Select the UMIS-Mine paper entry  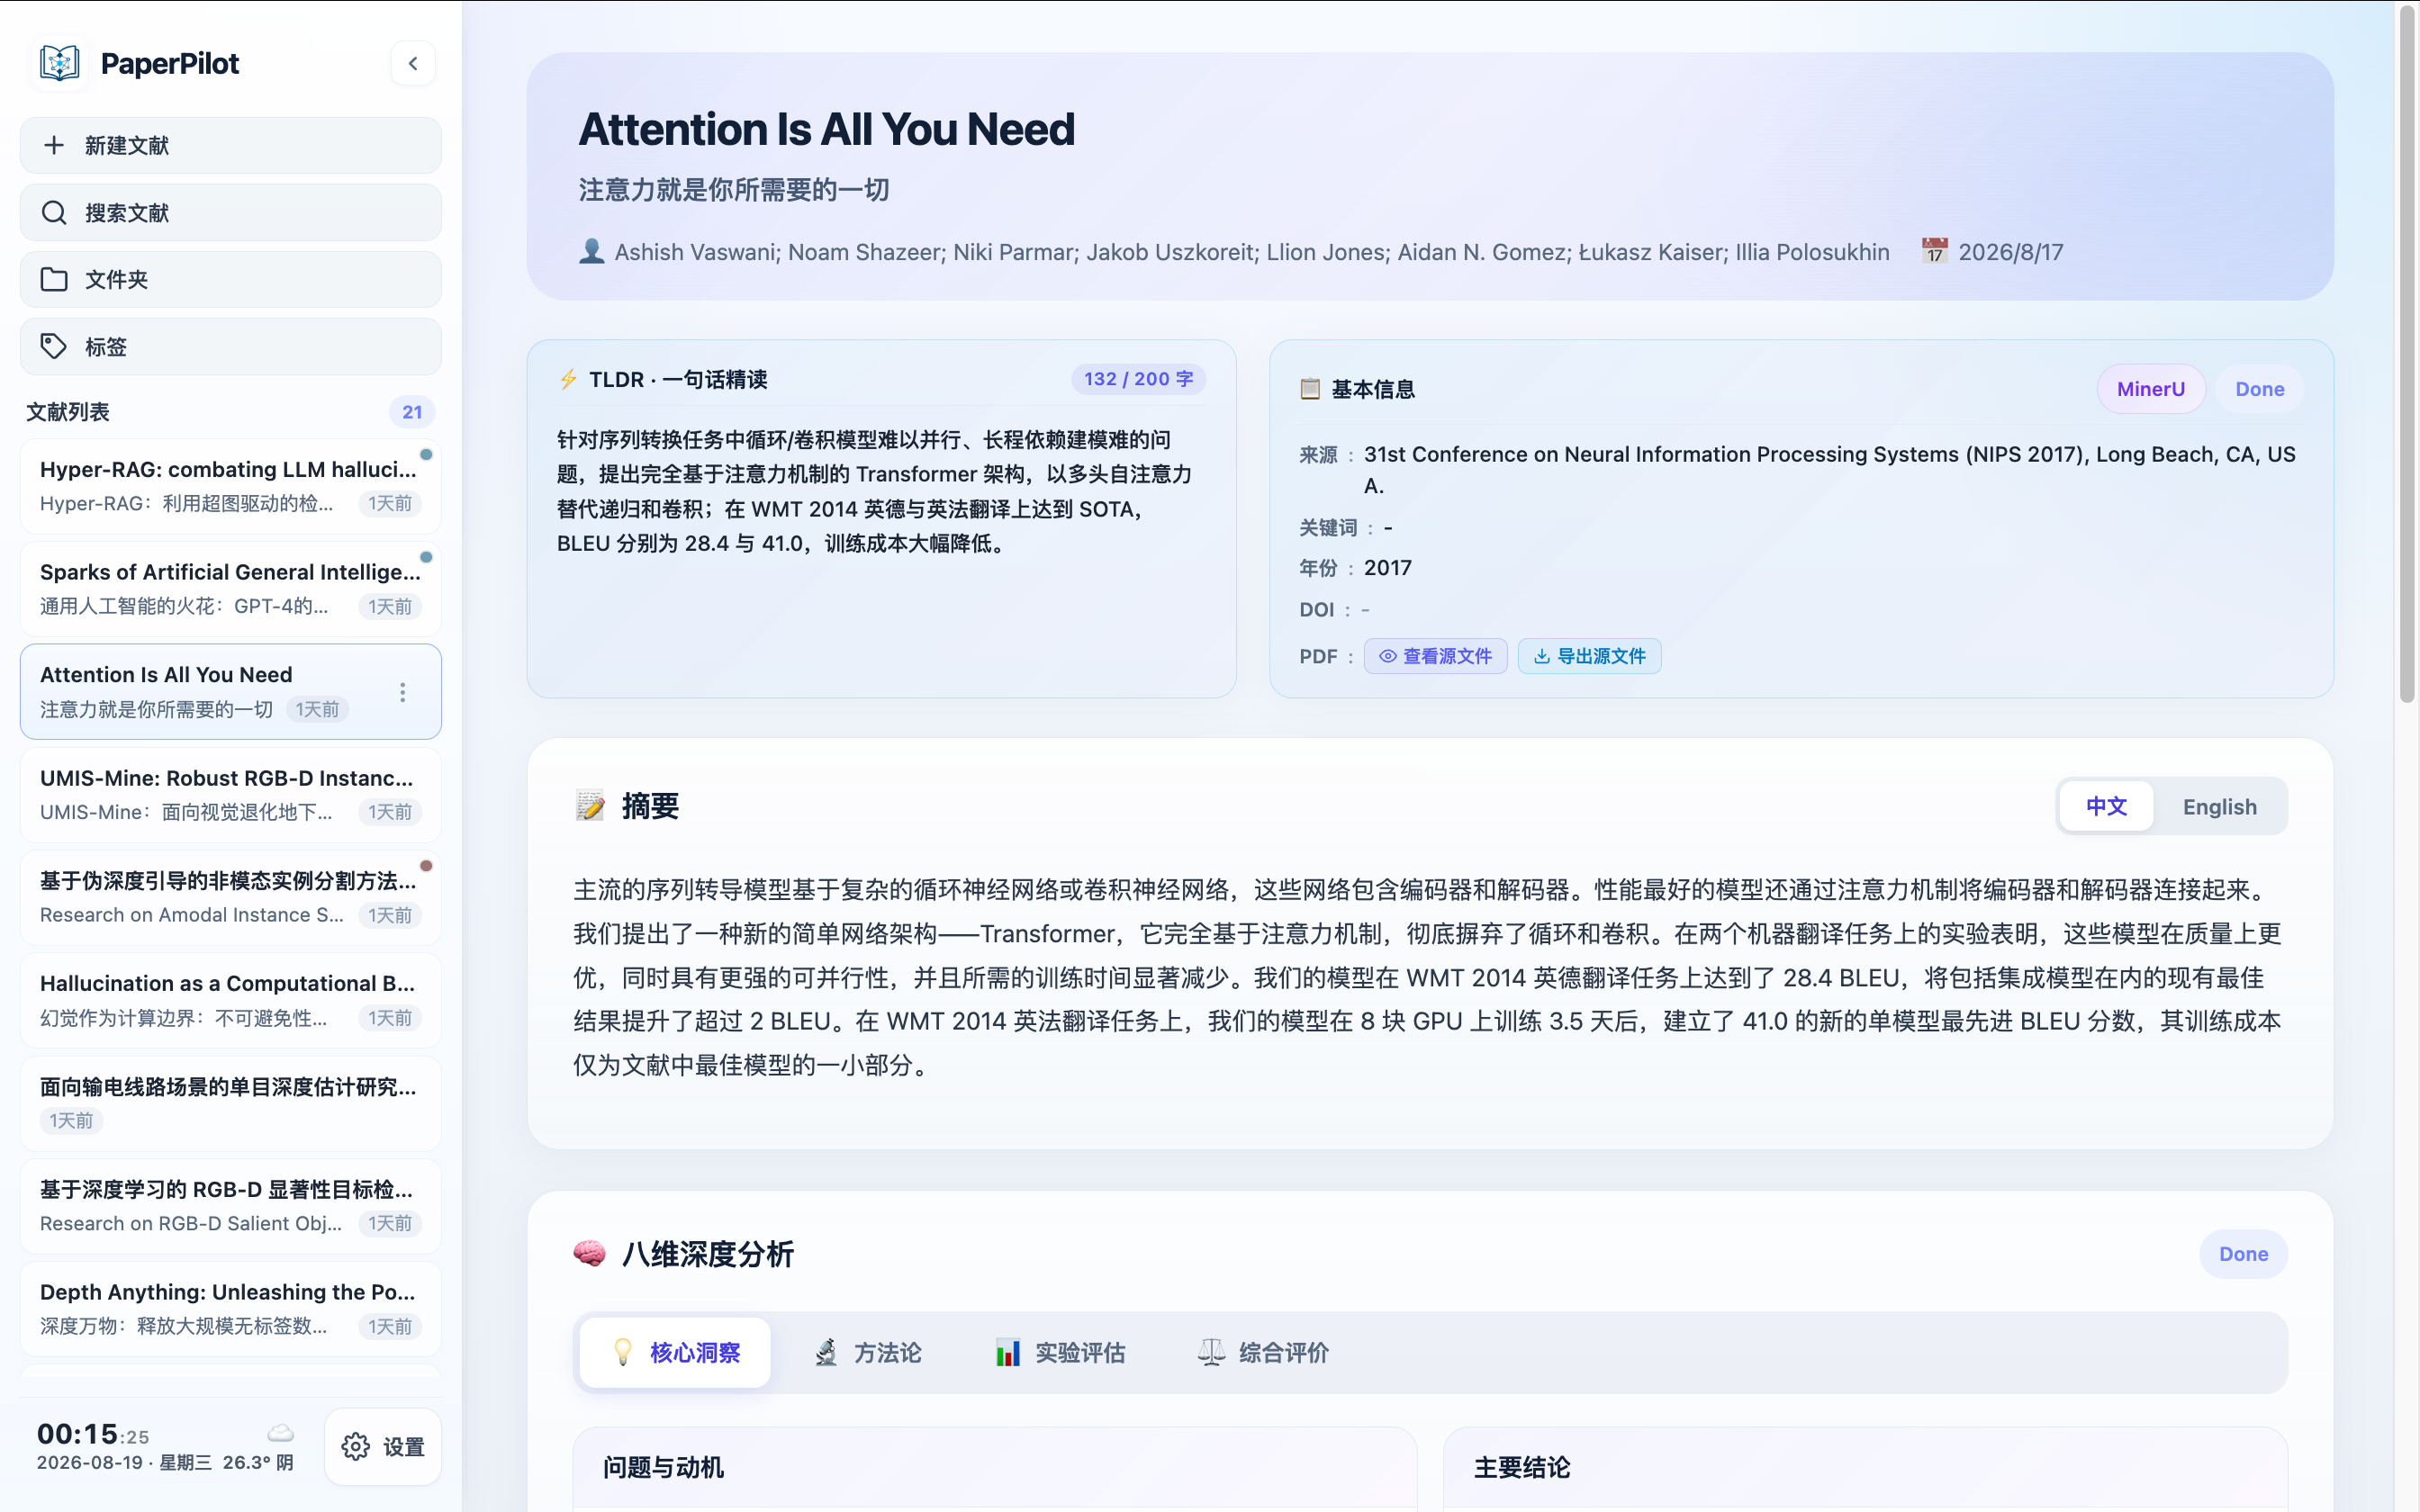(231, 795)
